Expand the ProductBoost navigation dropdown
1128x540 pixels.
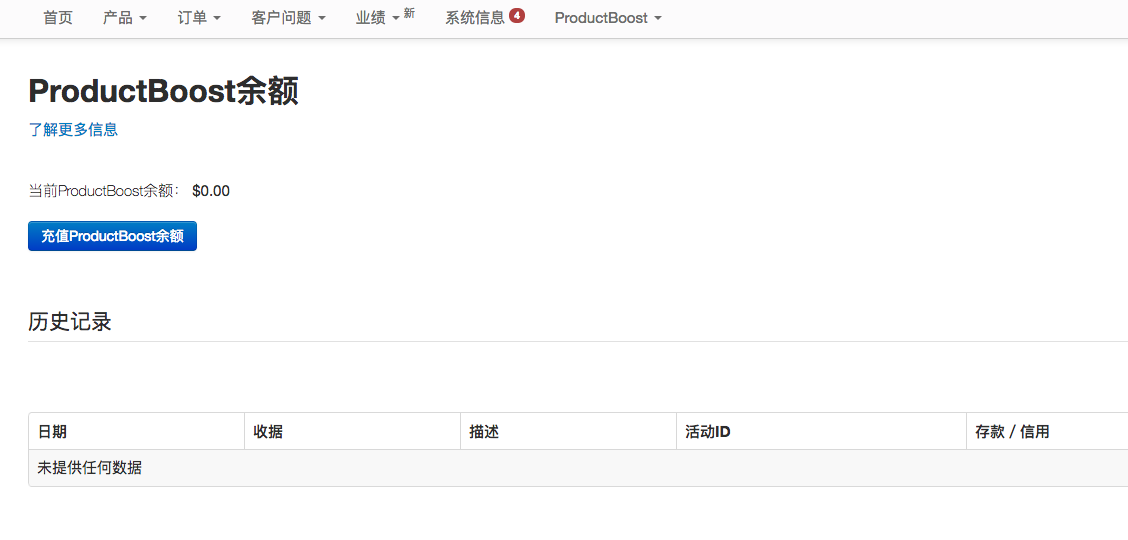click(x=608, y=18)
